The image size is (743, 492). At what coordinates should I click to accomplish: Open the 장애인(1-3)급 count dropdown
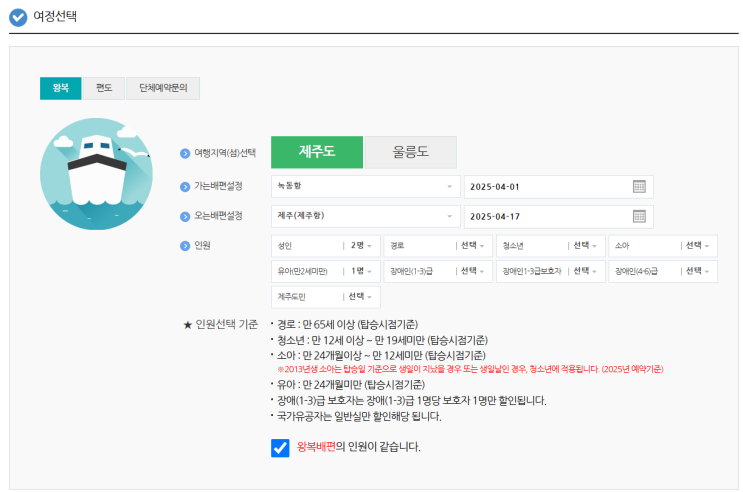[438, 272]
